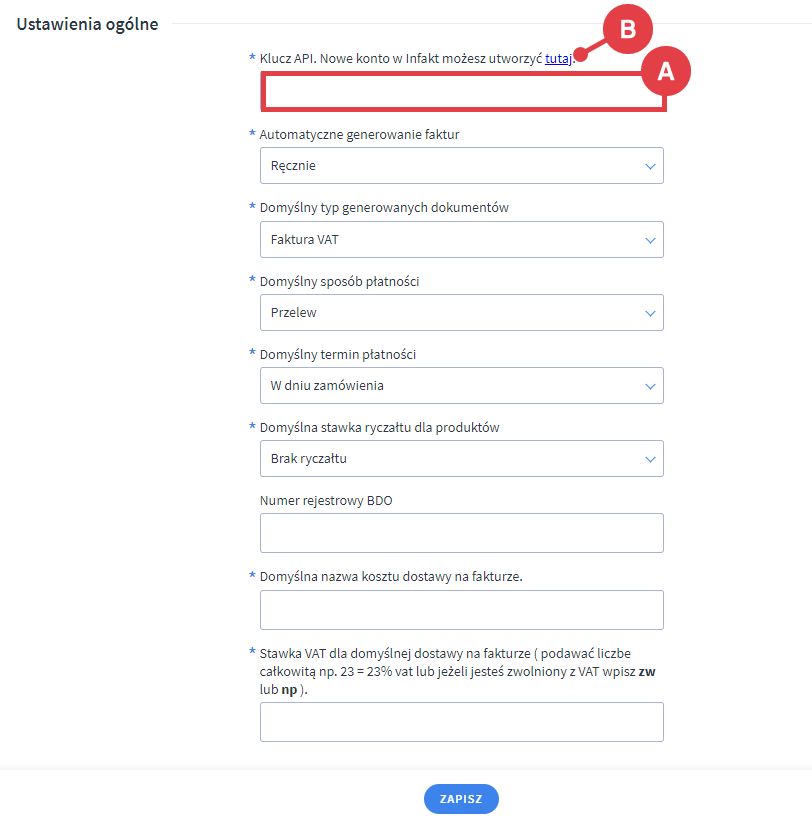Click the chevron arrow in the Przelew field

(650, 313)
